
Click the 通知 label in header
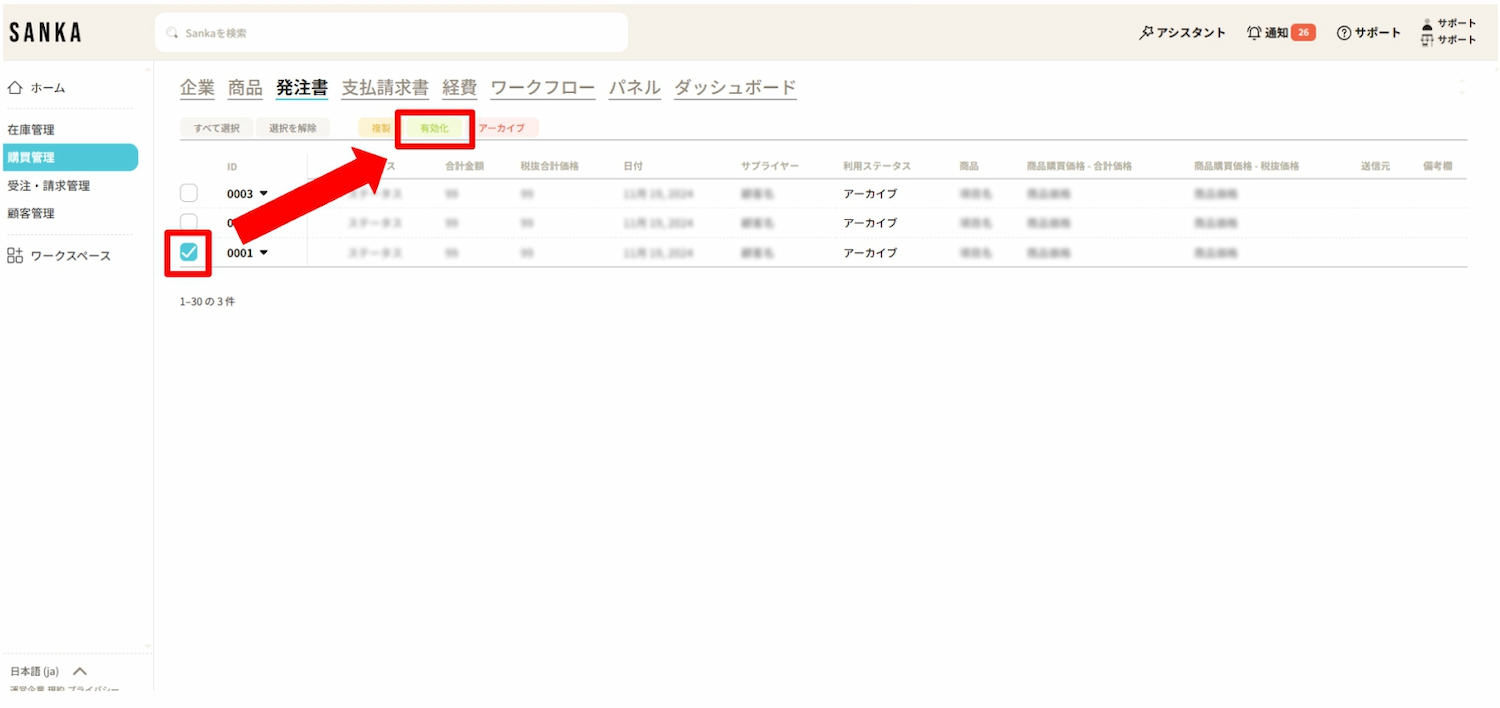(x=1276, y=33)
